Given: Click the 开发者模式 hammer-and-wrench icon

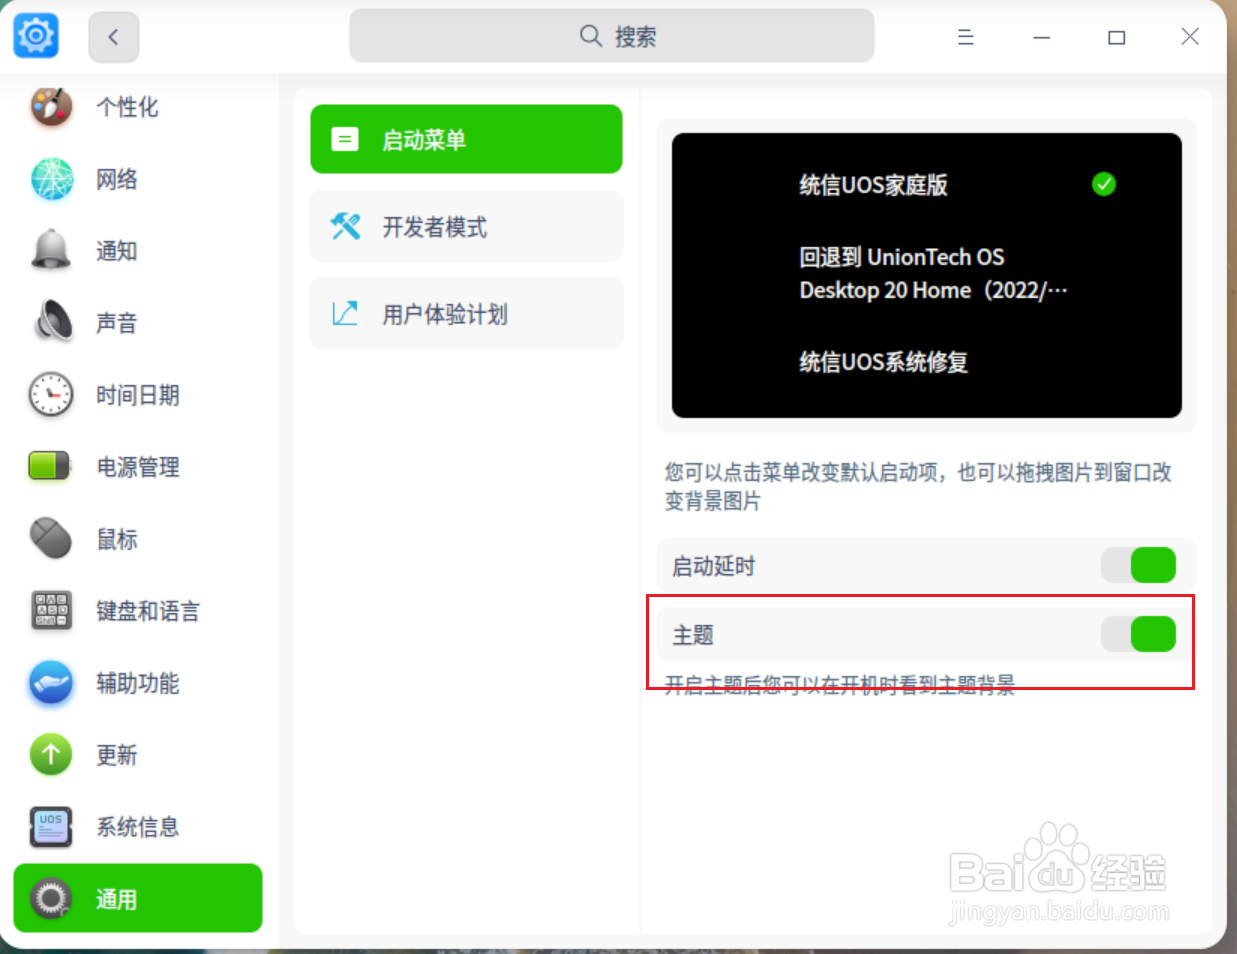Looking at the screenshot, I should (345, 227).
